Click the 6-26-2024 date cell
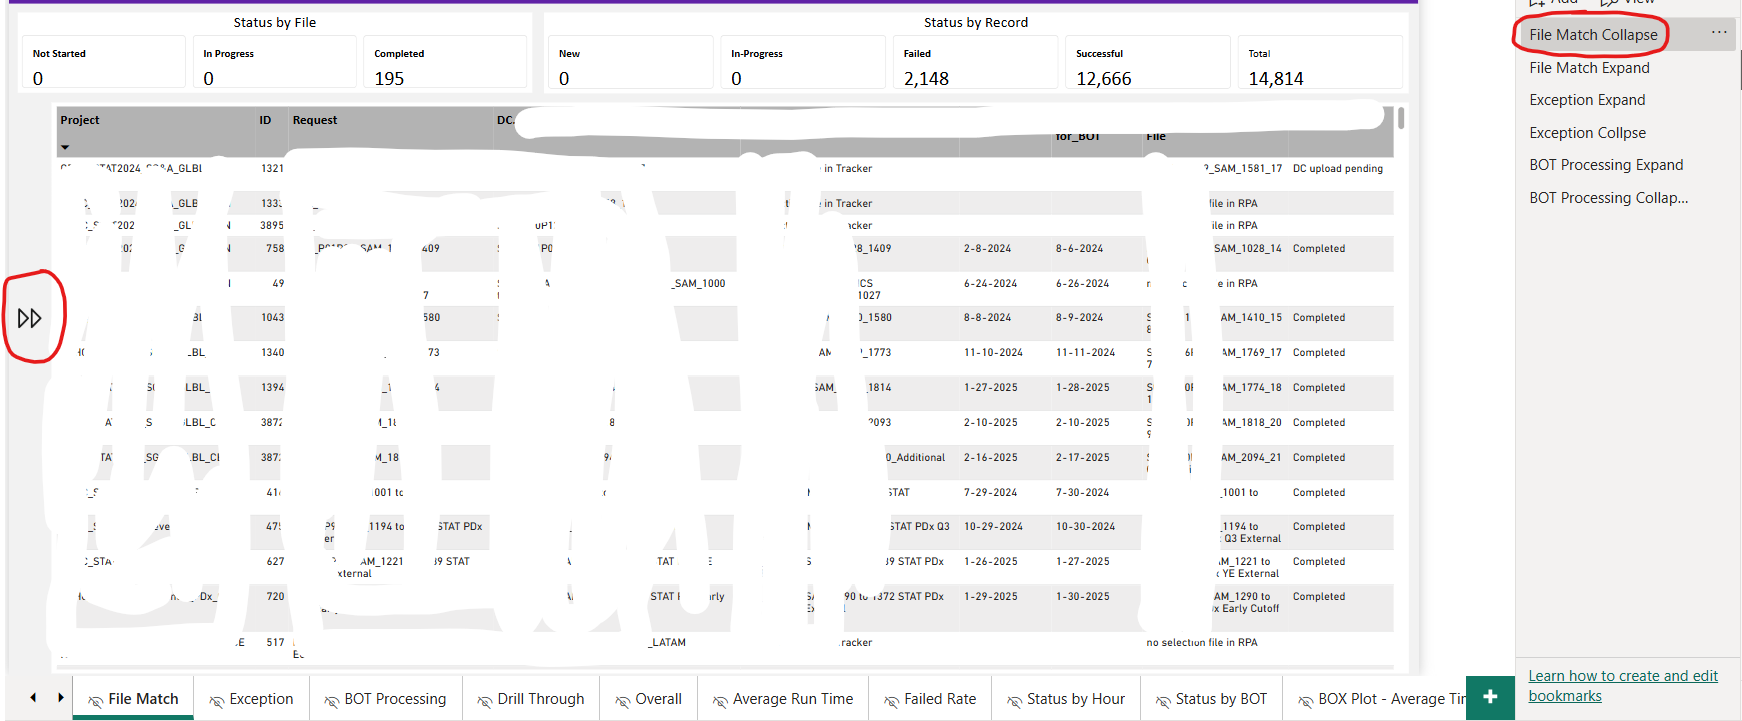Image resolution: width=1742 pixels, height=721 pixels. coord(1082,284)
